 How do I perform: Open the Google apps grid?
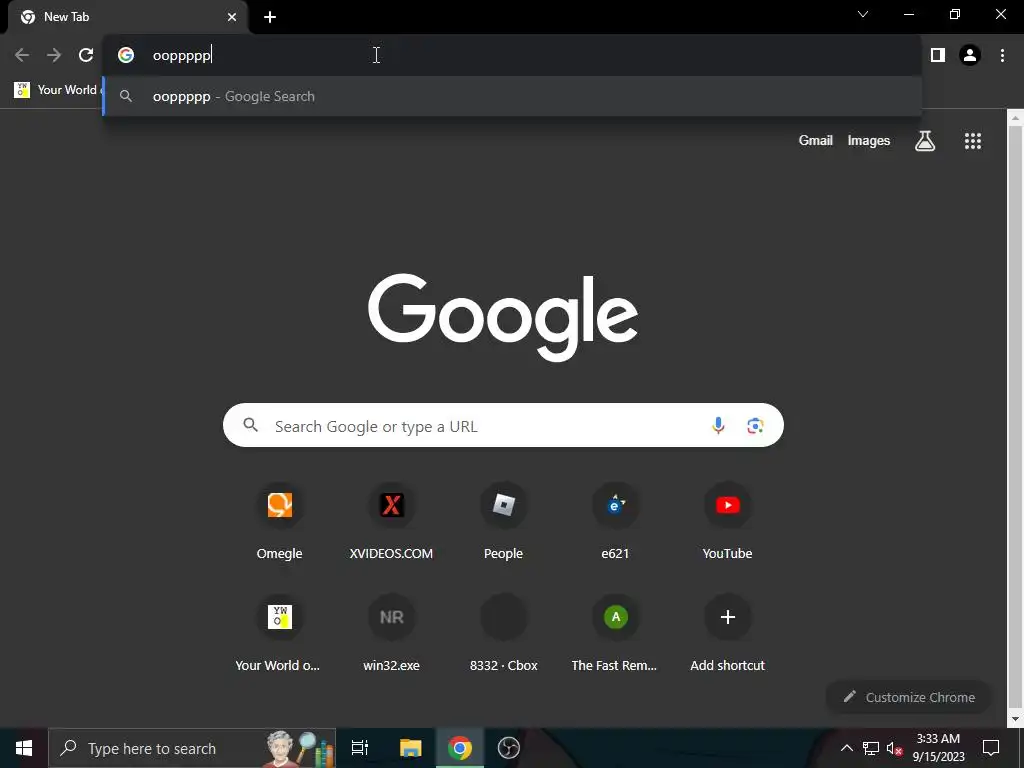973,141
